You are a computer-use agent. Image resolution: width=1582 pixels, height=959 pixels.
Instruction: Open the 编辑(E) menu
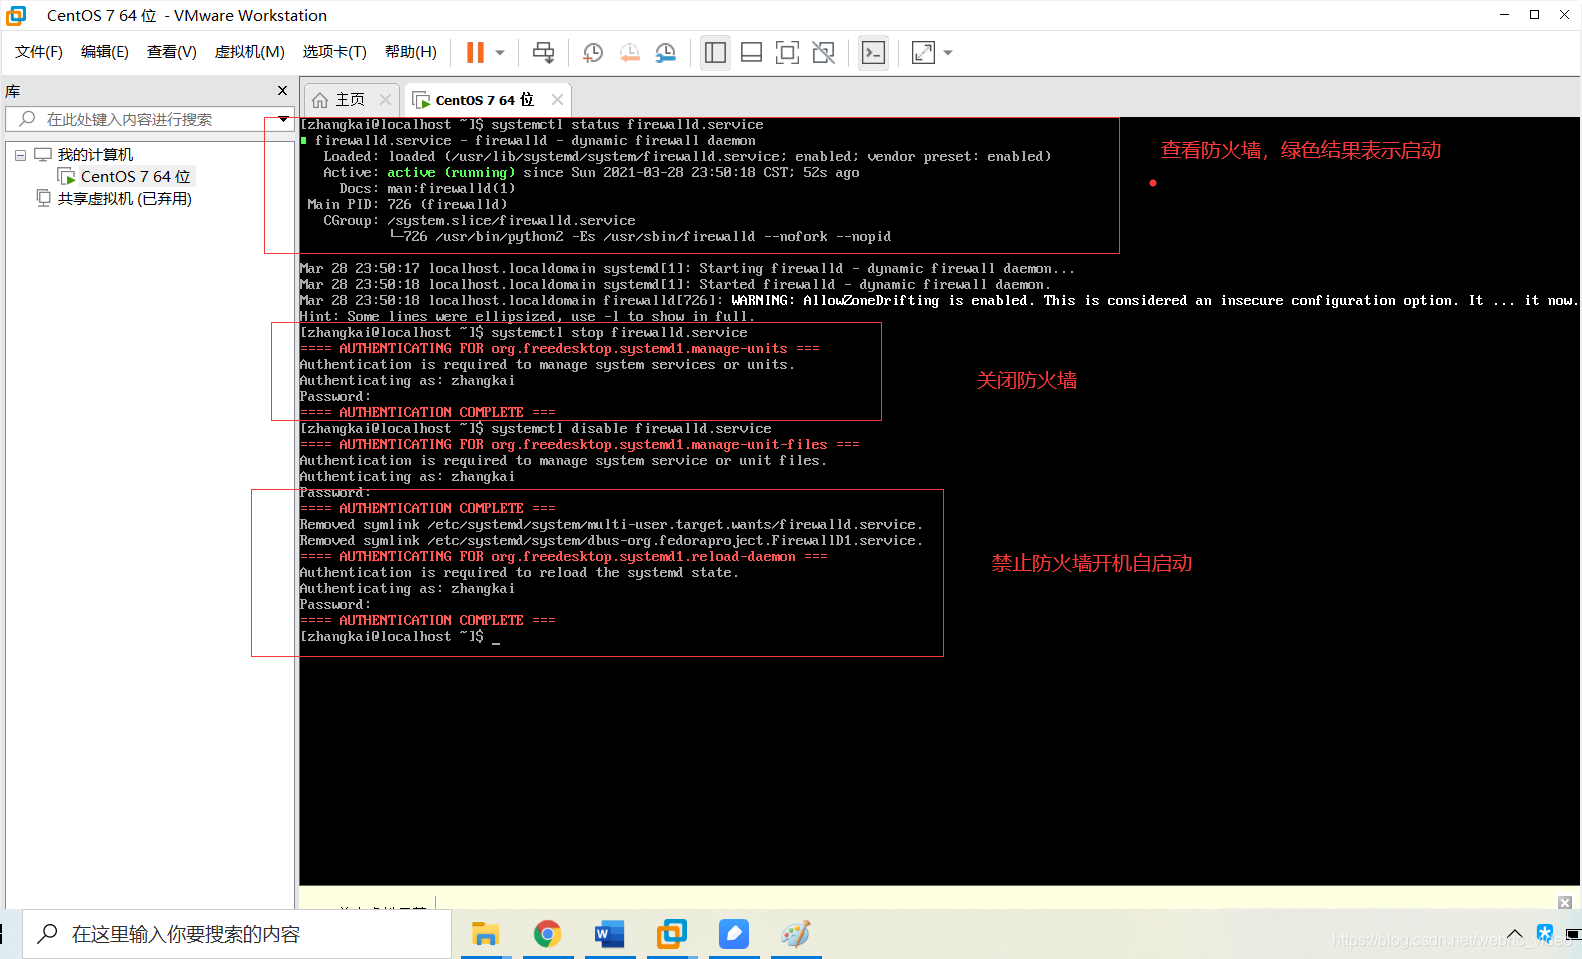pos(105,52)
